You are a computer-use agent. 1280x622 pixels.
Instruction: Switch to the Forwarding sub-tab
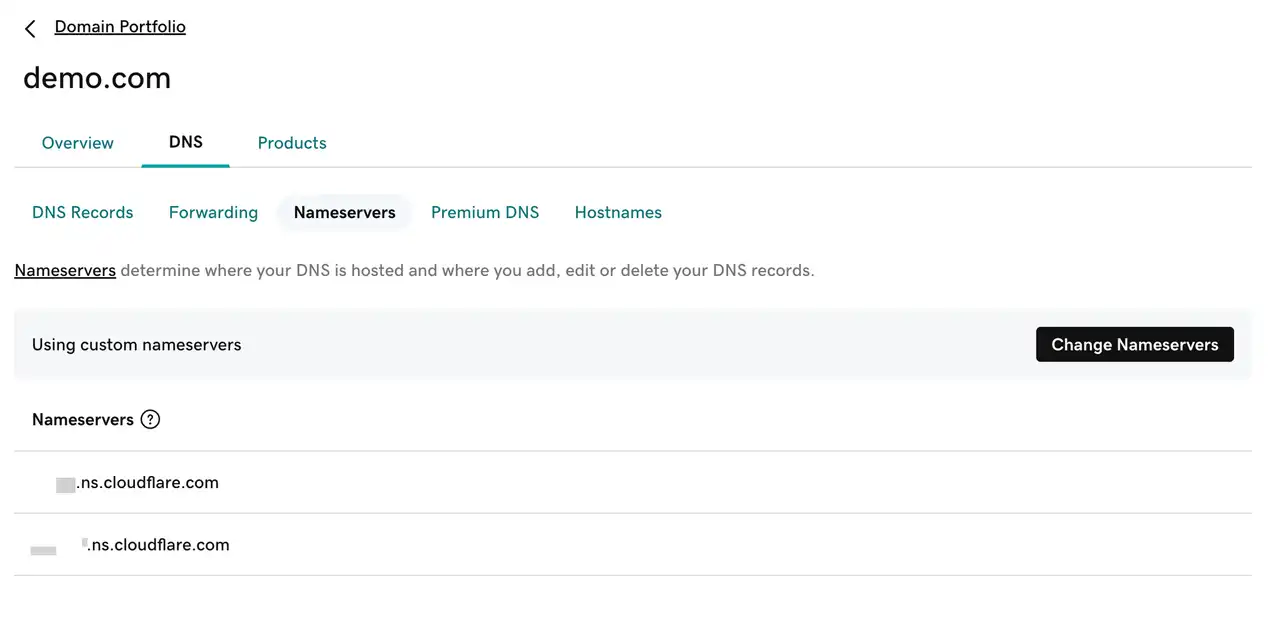click(x=213, y=212)
